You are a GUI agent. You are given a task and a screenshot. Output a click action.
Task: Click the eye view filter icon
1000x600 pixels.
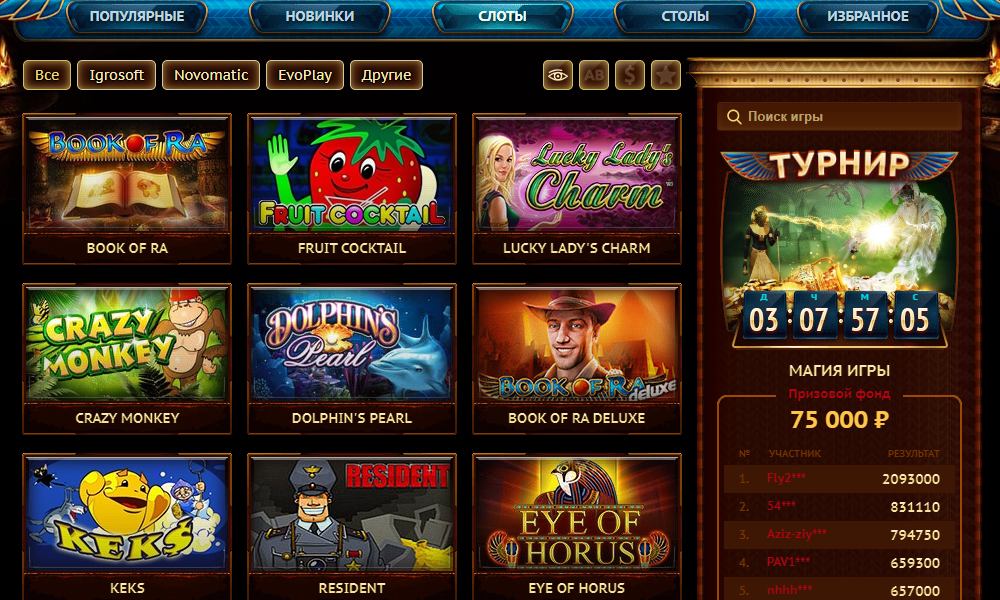[x=557, y=75]
